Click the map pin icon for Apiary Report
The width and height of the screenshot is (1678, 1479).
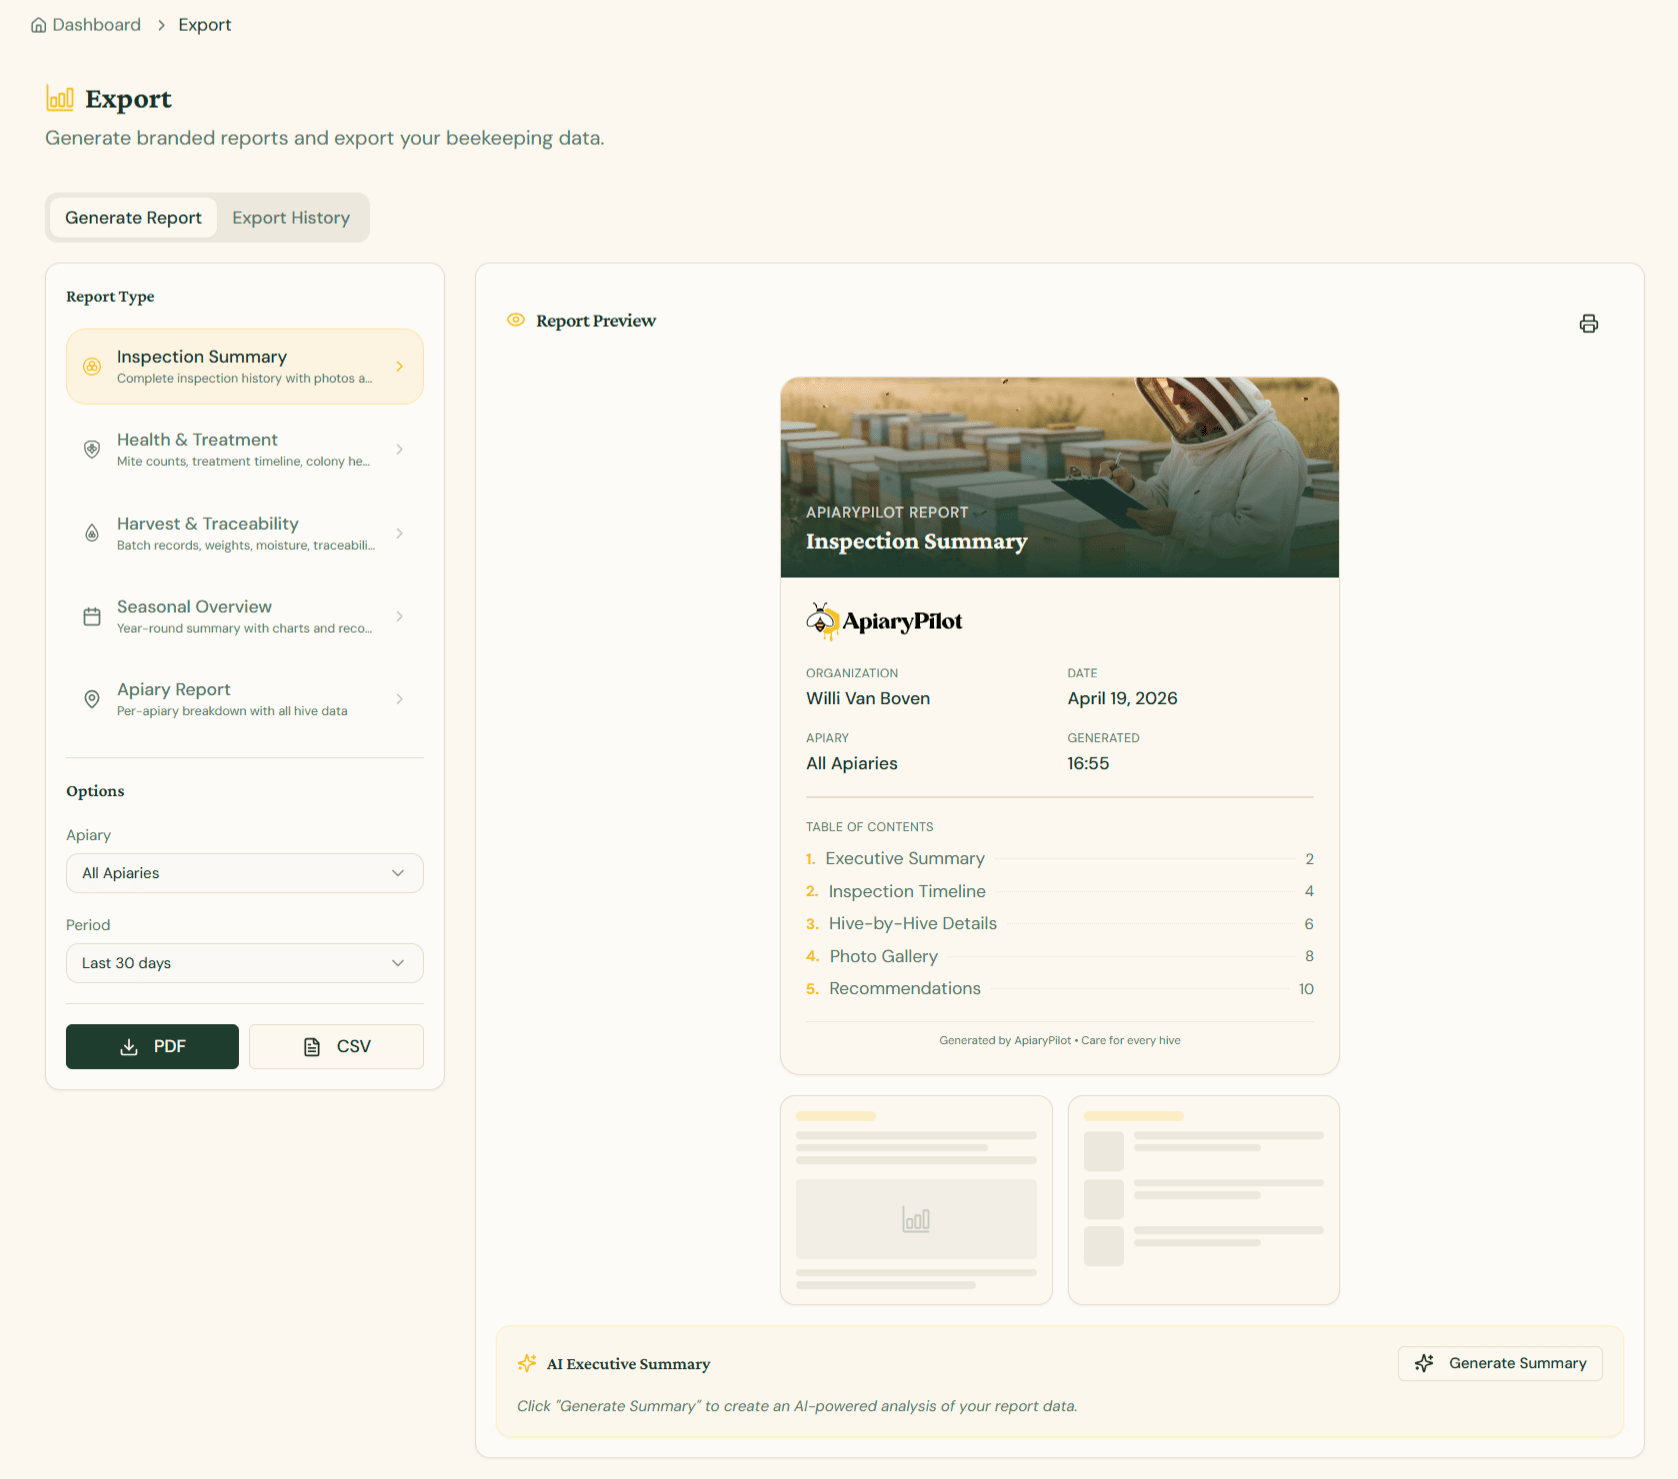tap(92, 699)
